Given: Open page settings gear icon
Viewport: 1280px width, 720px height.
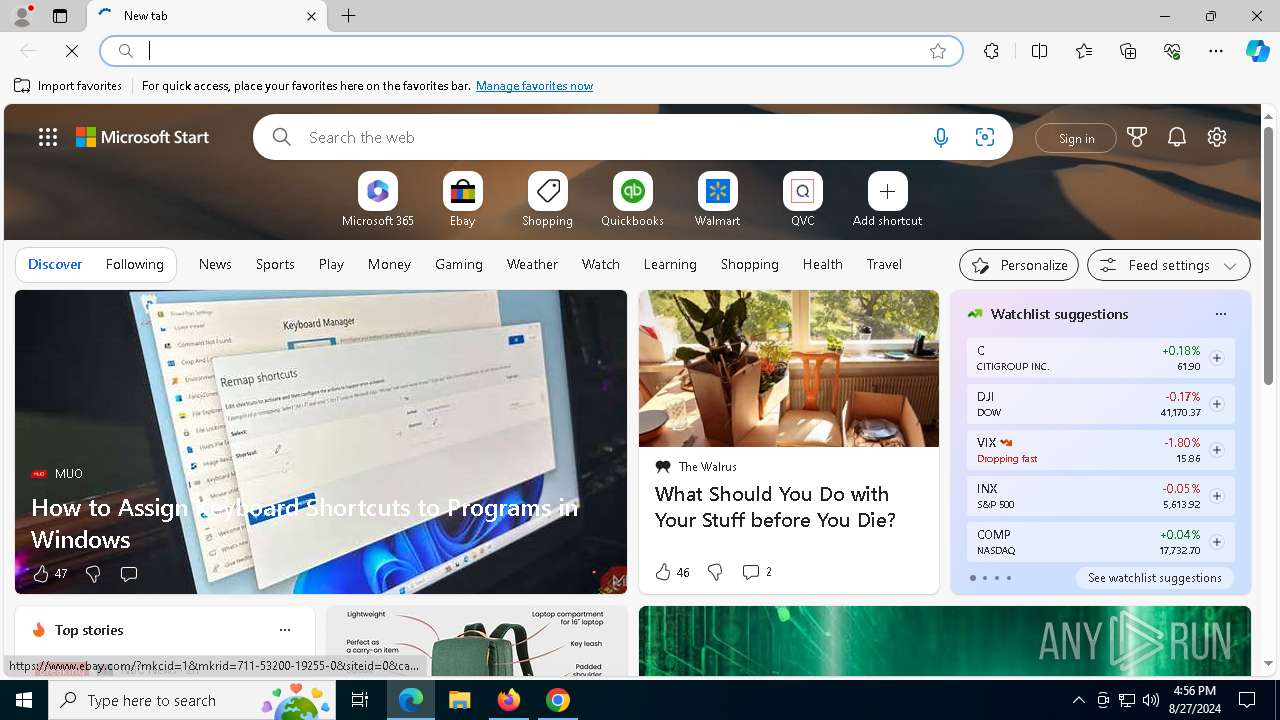Looking at the screenshot, I should (x=1217, y=138).
